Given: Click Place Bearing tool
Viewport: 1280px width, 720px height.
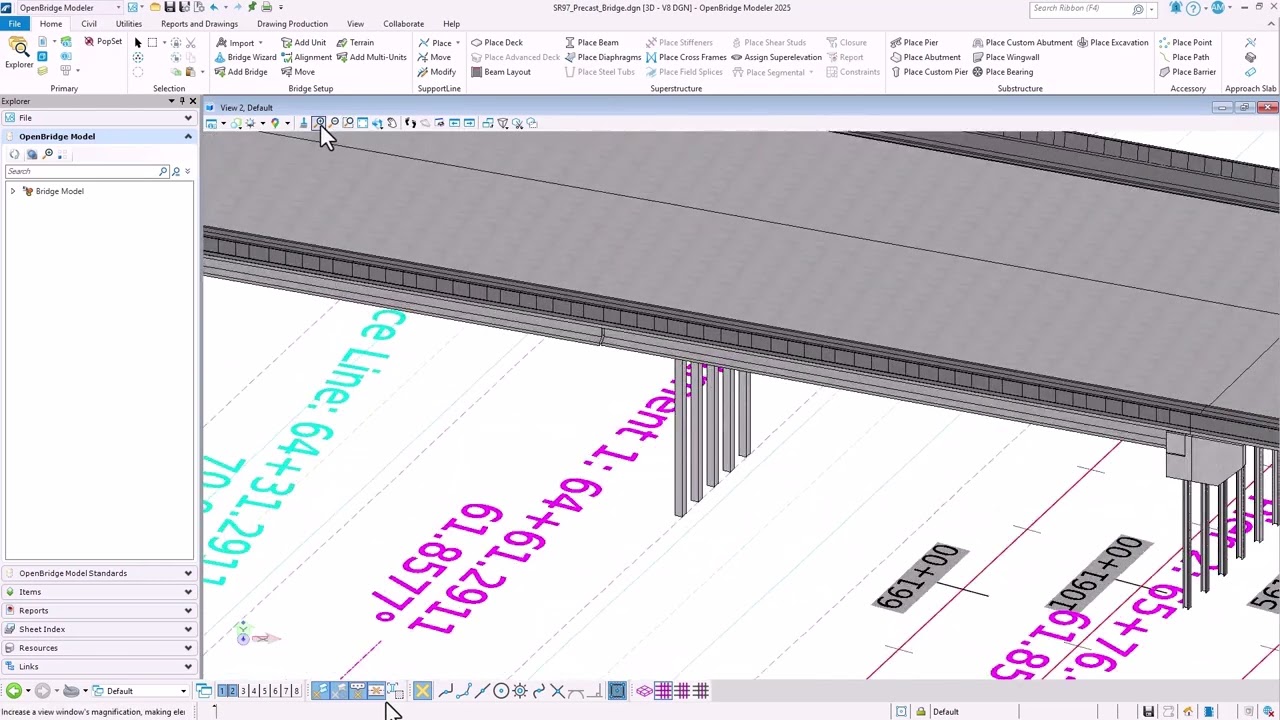Looking at the screenshot, I should 1003,72.
